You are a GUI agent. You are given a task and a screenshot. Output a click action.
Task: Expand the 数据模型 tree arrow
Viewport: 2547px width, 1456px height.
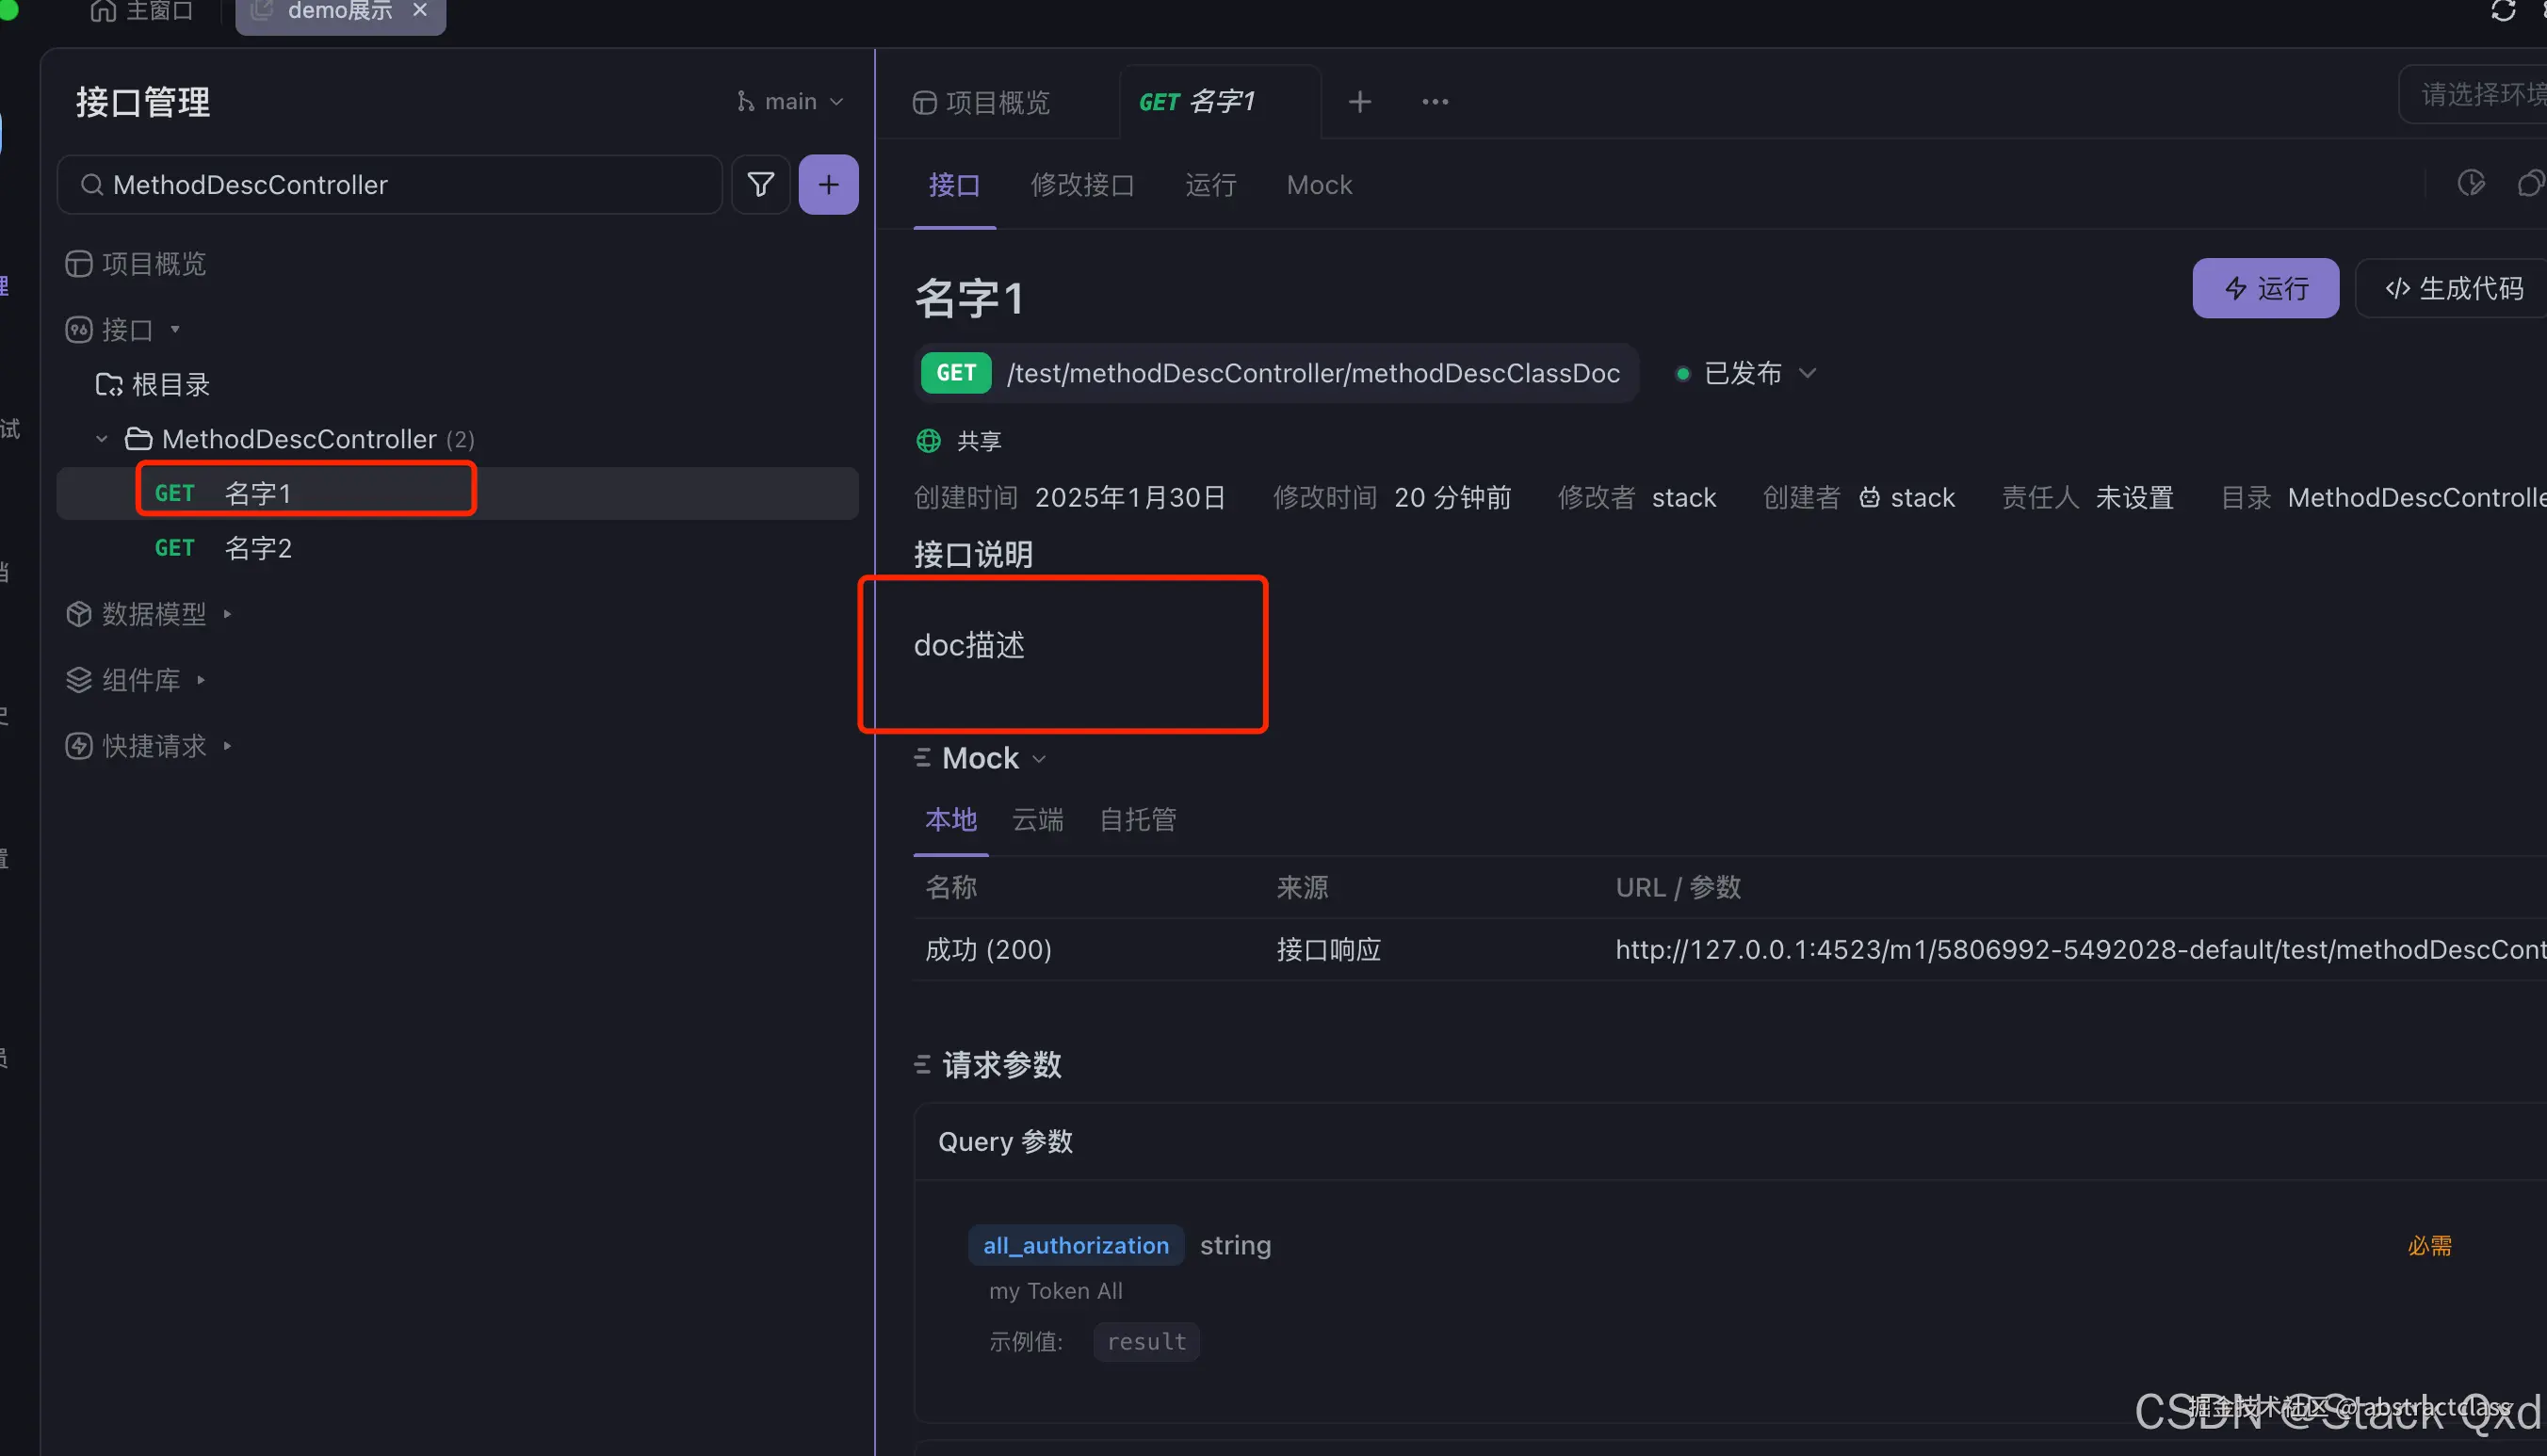point(228,614)
